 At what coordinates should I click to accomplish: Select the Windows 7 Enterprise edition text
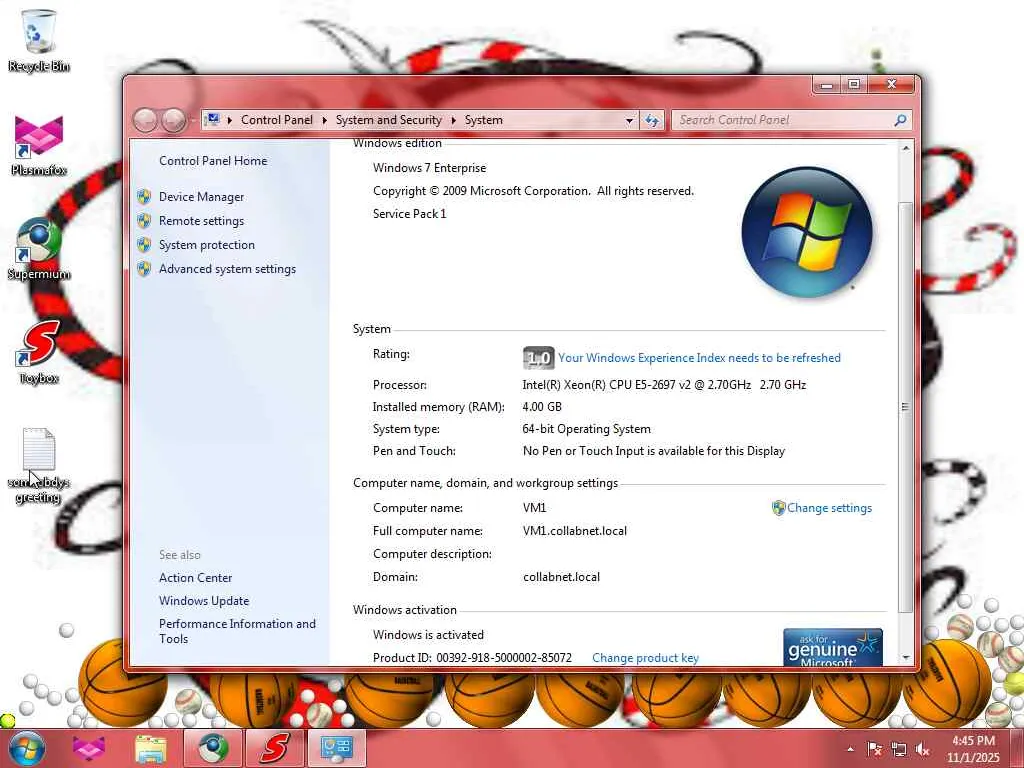[430, 168]
